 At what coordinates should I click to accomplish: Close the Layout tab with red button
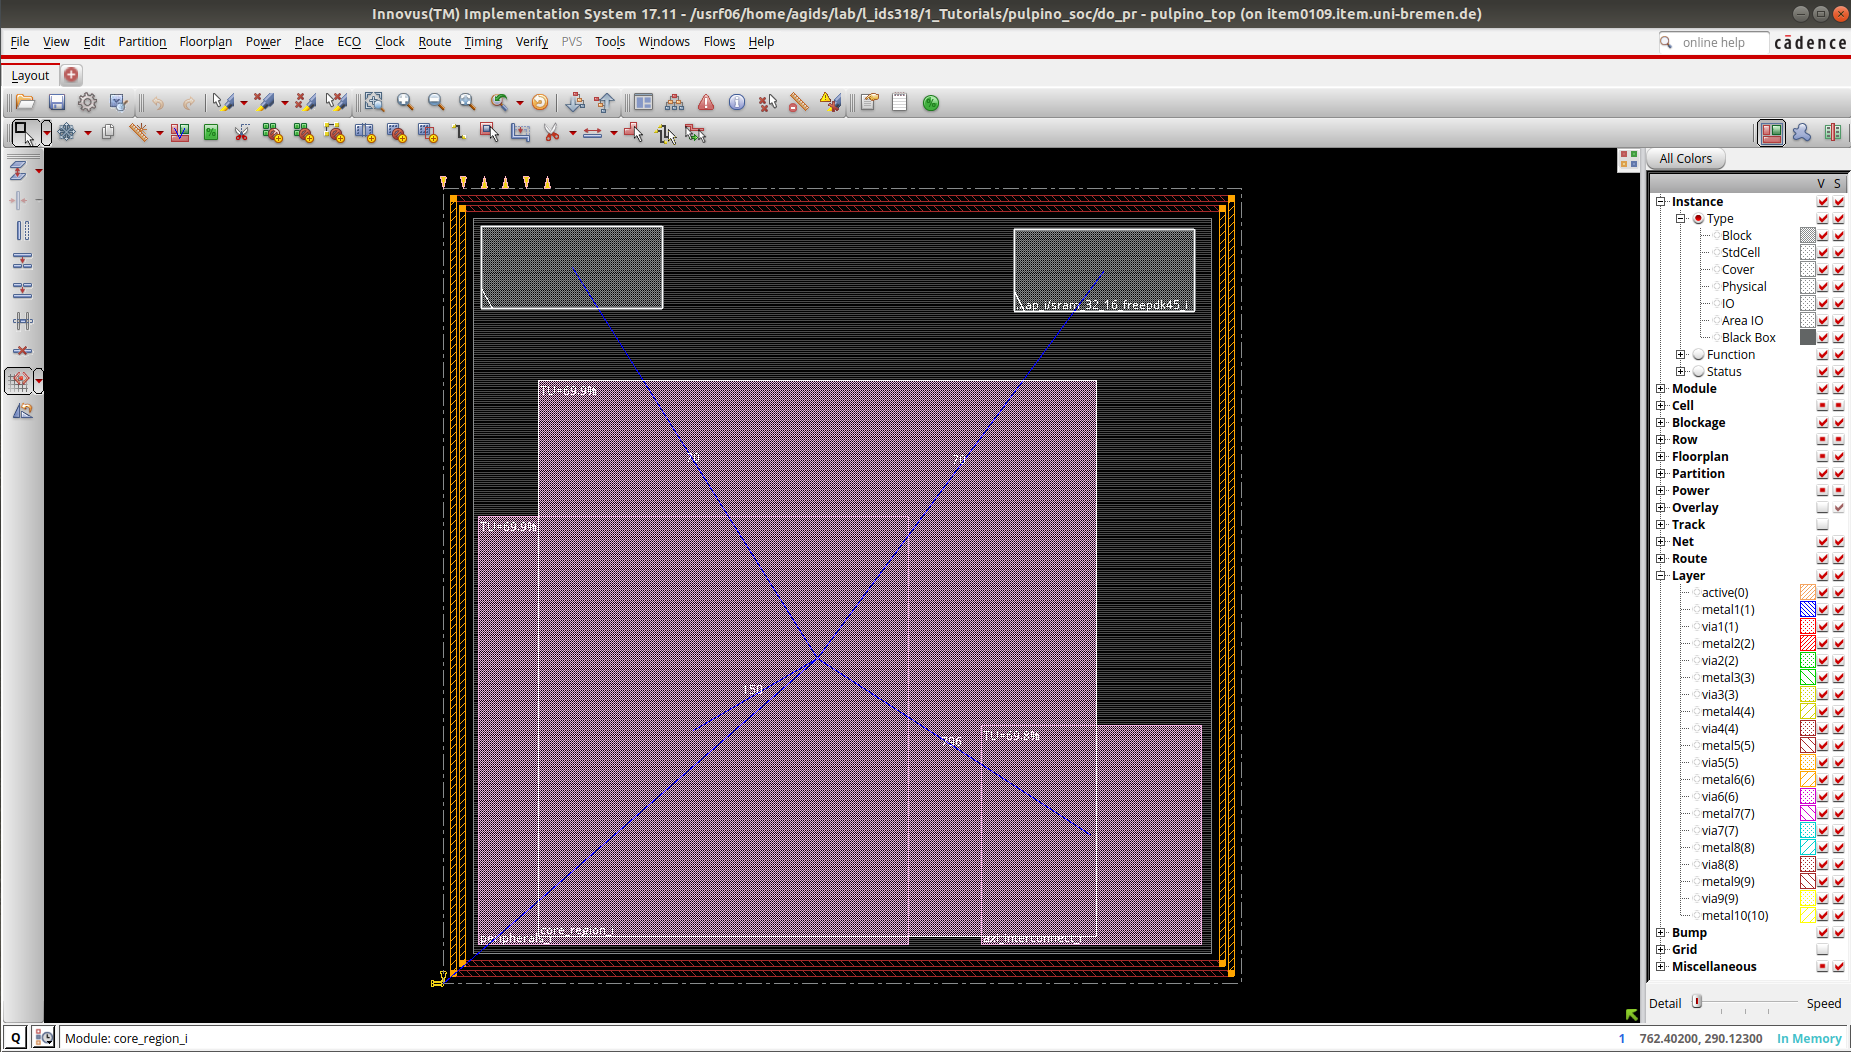pyautogui.click(x=71, y=75)
